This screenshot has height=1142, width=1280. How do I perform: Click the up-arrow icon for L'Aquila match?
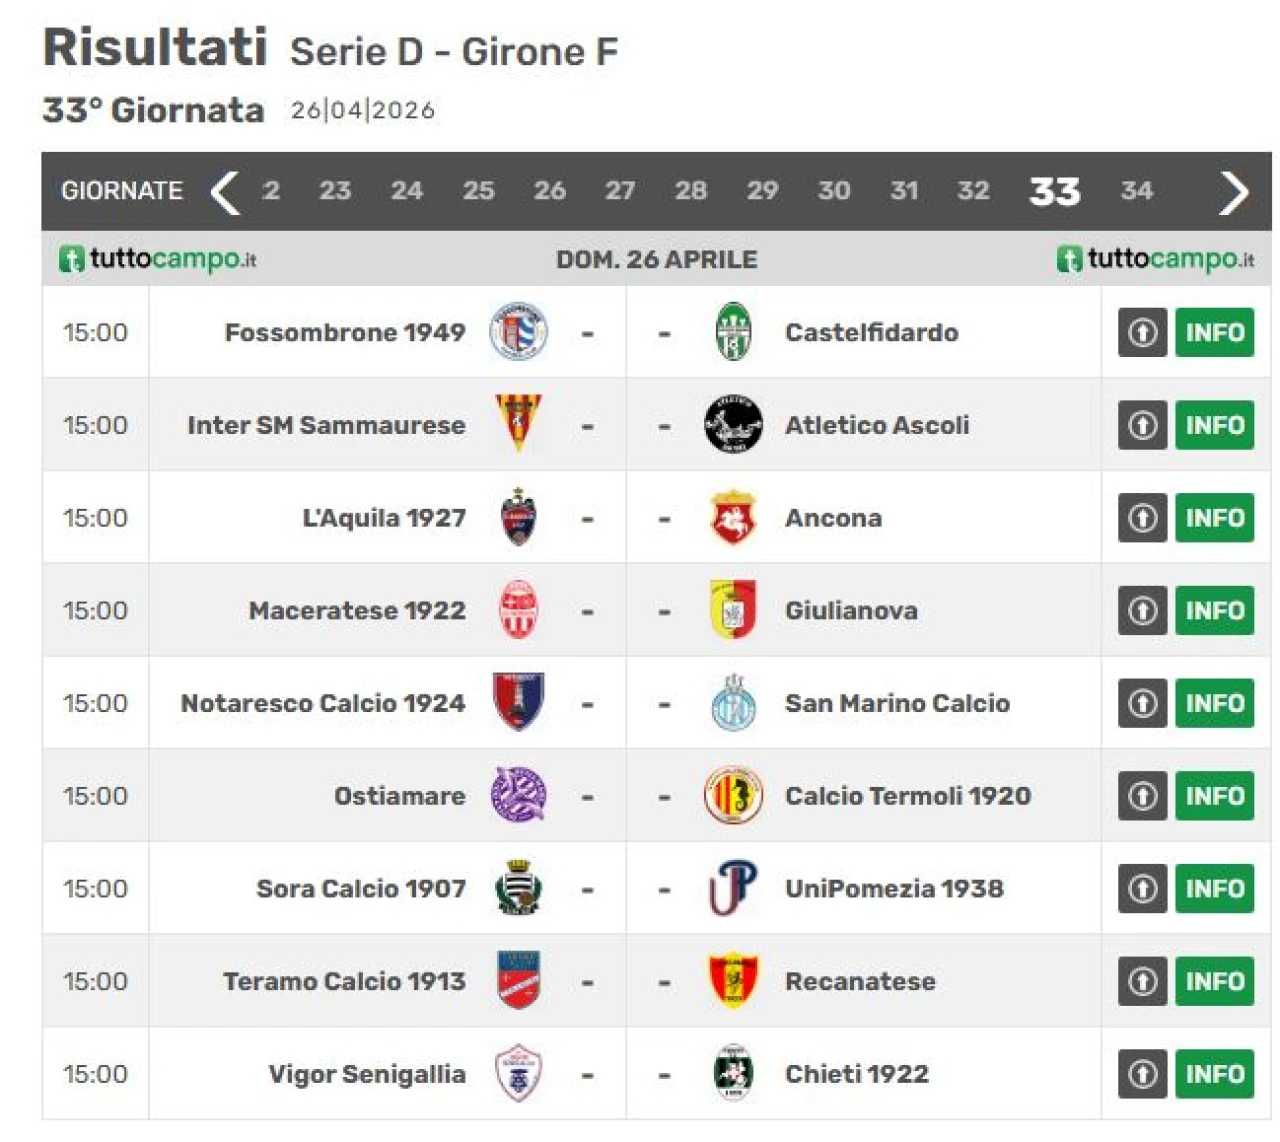[1142, 518]
